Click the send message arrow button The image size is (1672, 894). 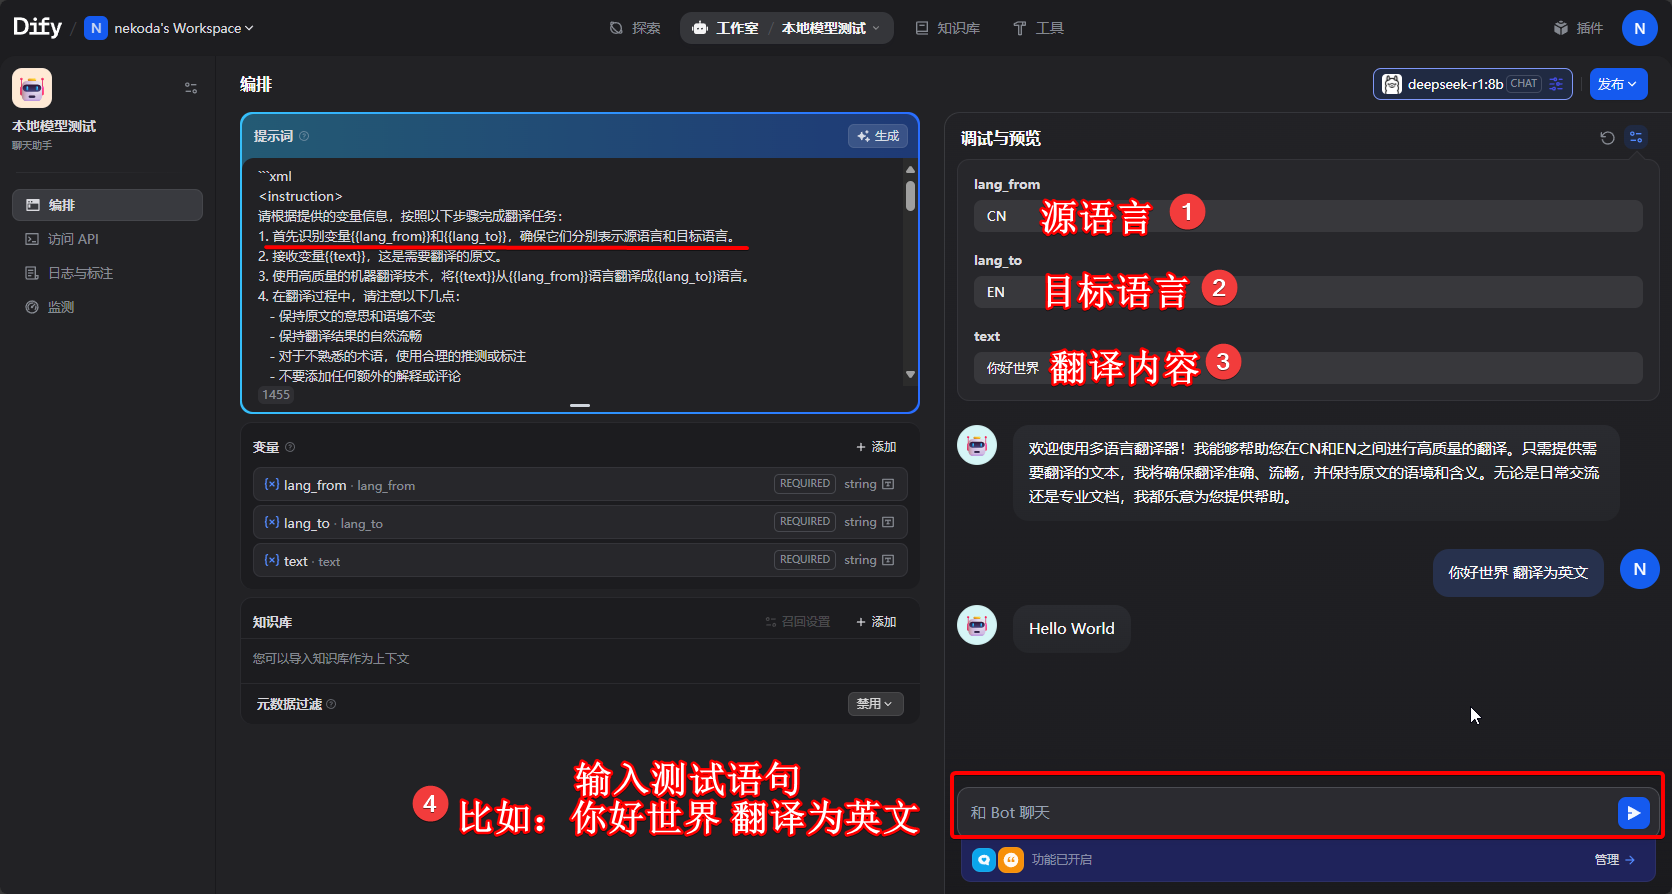(1632, 813)
